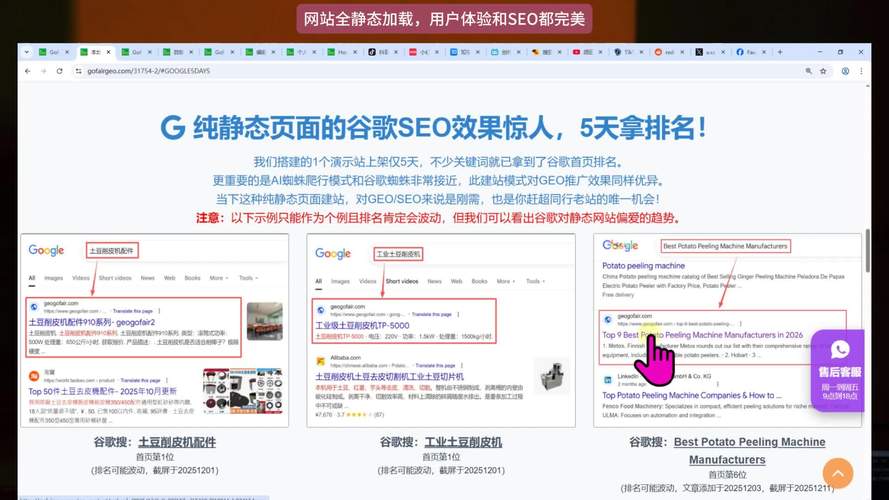Open the 工业土豆削皮机 link
889x500 pixels.
pos(463,442)
